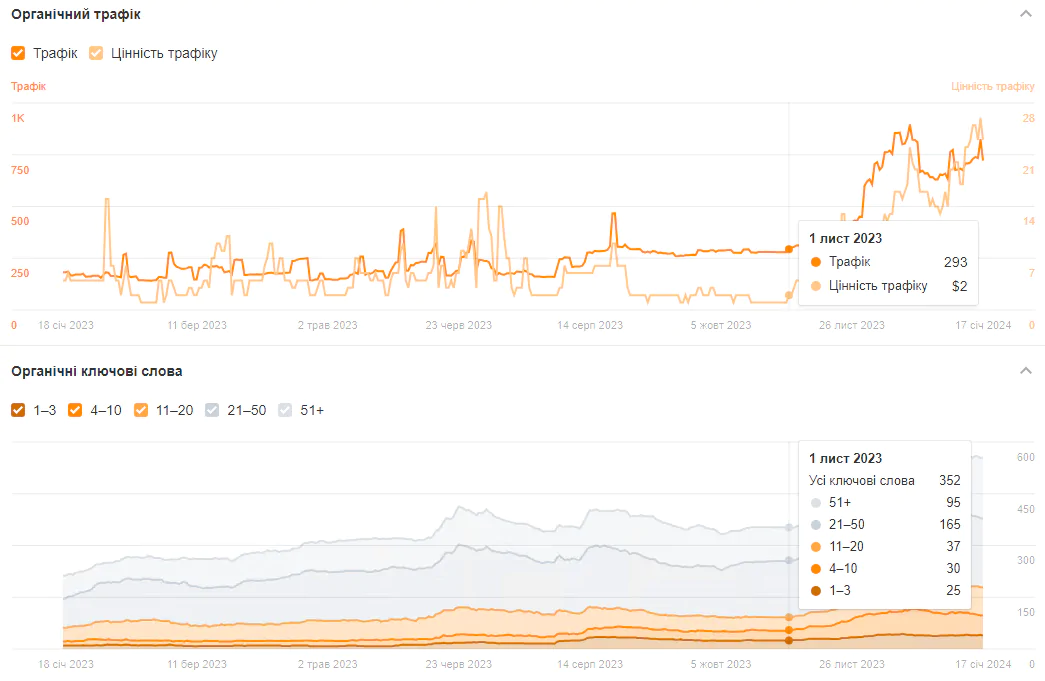Uncheck the 11–20 positions checkbox
The height and width of the screenshot is (681, 1045).
(x=141, y=410)
